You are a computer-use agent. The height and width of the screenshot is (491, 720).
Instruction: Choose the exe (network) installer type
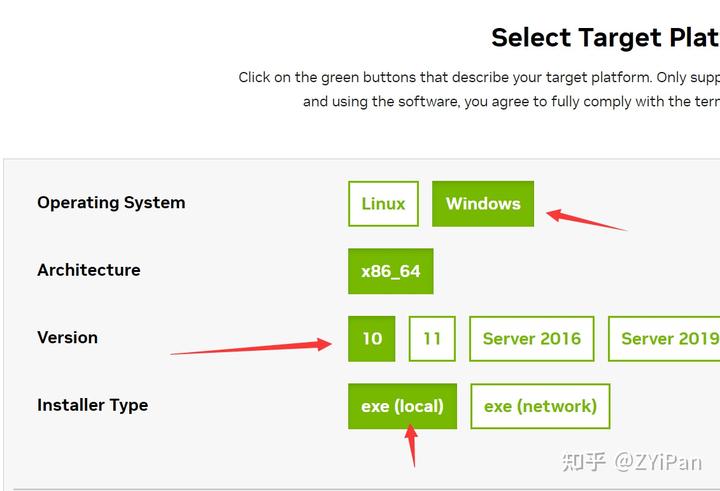point(540,406)
